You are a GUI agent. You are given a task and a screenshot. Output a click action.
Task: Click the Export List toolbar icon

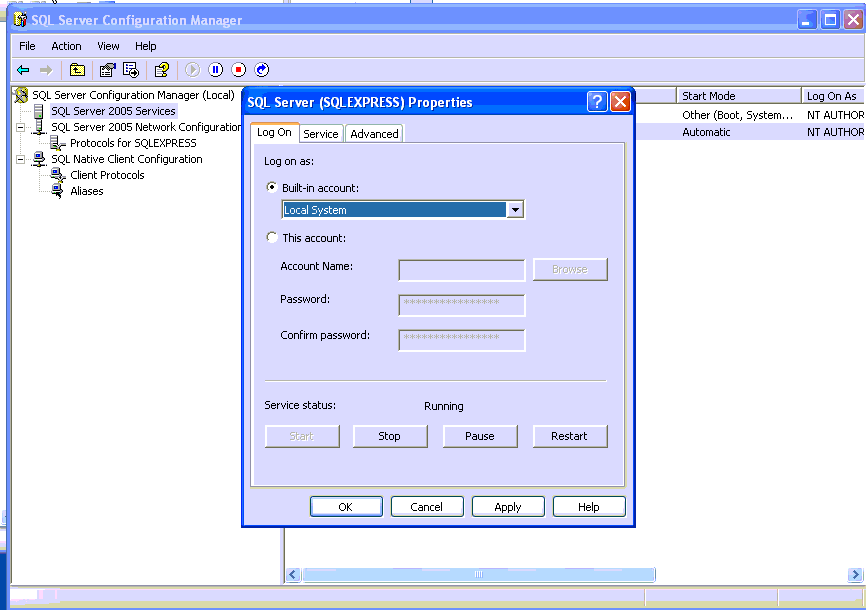click(131, 70)
